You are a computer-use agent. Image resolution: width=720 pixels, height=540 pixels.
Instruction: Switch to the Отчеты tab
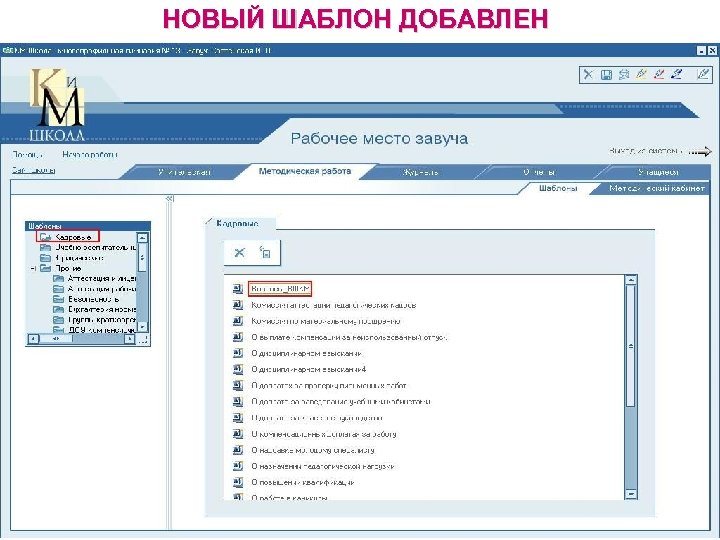tap(539, 172)
